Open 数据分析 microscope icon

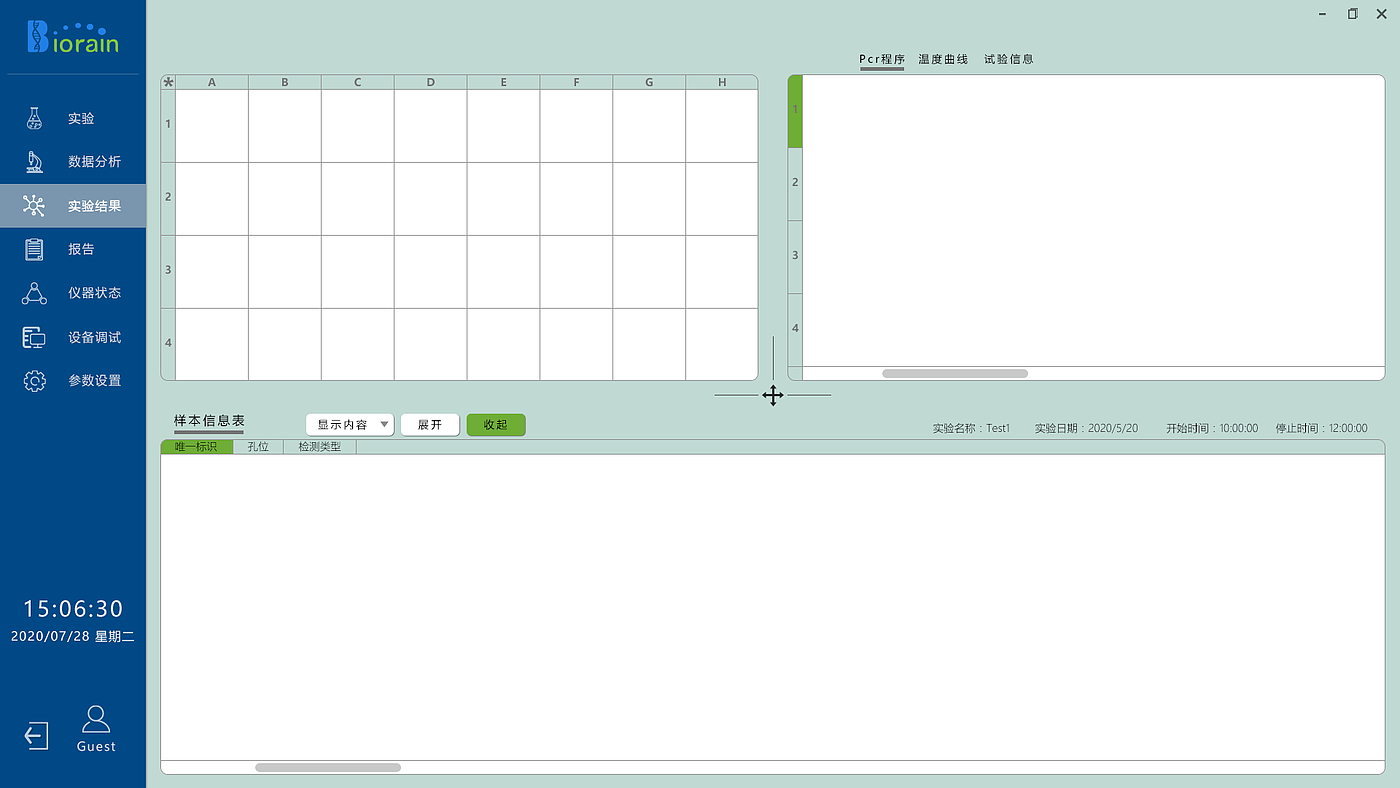35,162
